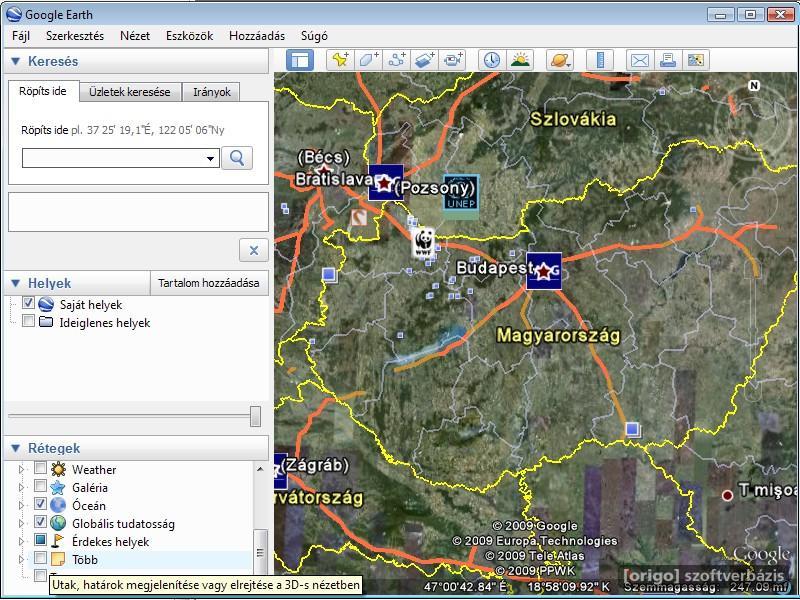Email the current view
The height and width of the screenshot is (600, 800).
pyautogui.click(x=640, y=60)
